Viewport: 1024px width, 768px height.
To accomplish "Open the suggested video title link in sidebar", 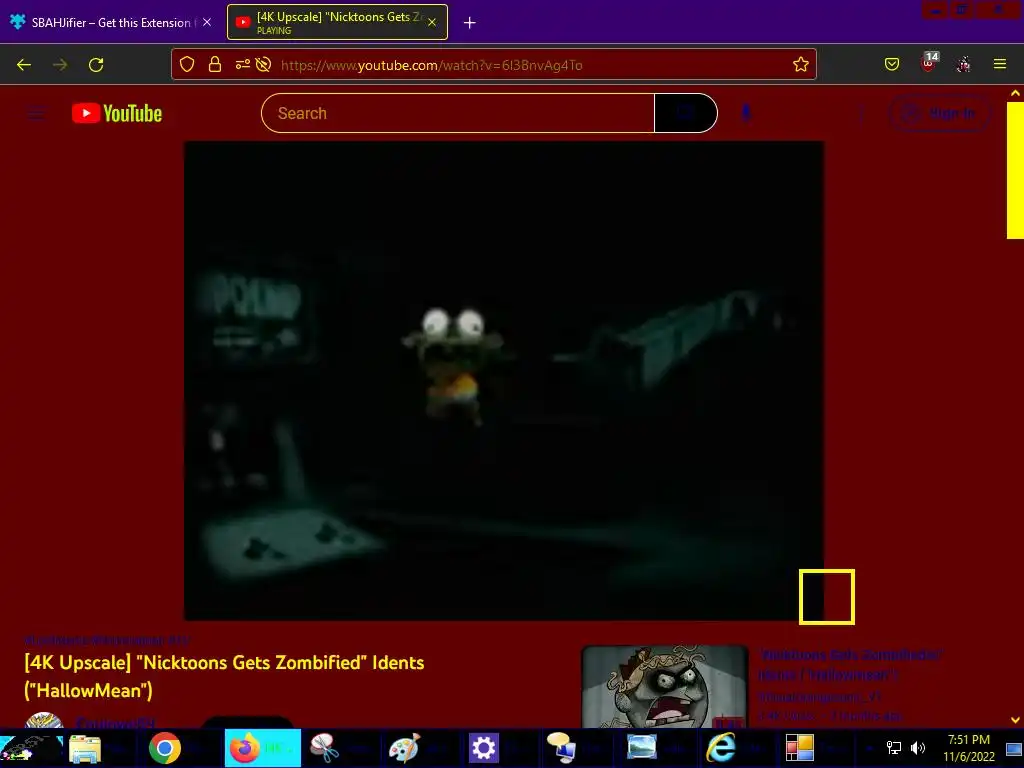I will point(850,664).
